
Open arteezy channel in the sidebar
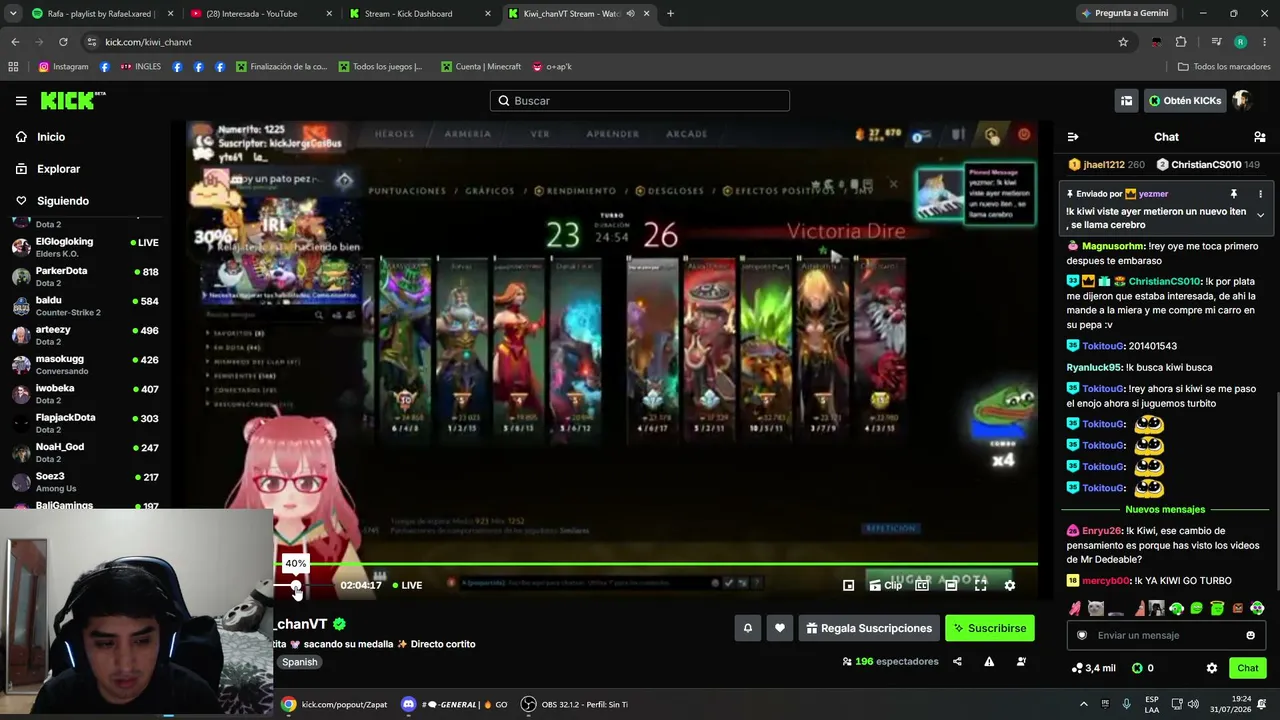tap(85, 335)
